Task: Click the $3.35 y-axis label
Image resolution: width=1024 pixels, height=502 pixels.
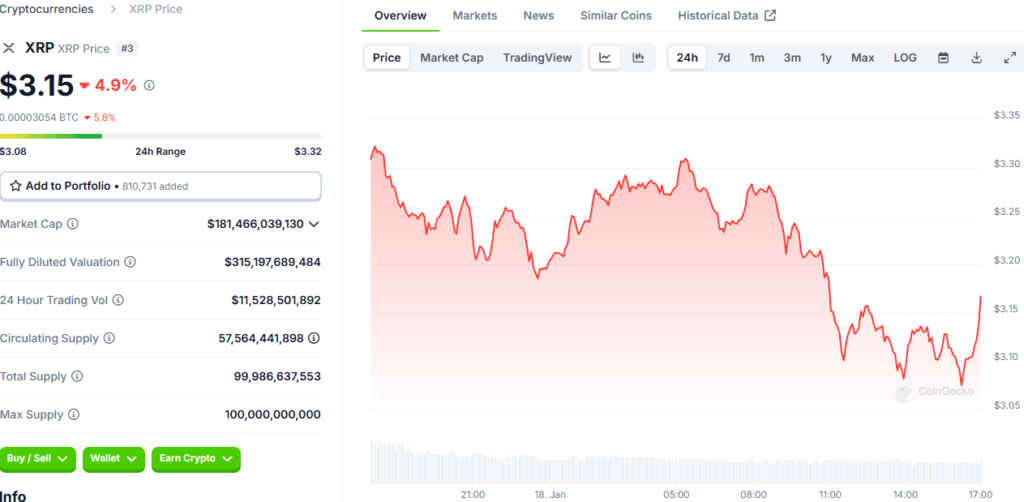Action: (x=1006, y=116)
